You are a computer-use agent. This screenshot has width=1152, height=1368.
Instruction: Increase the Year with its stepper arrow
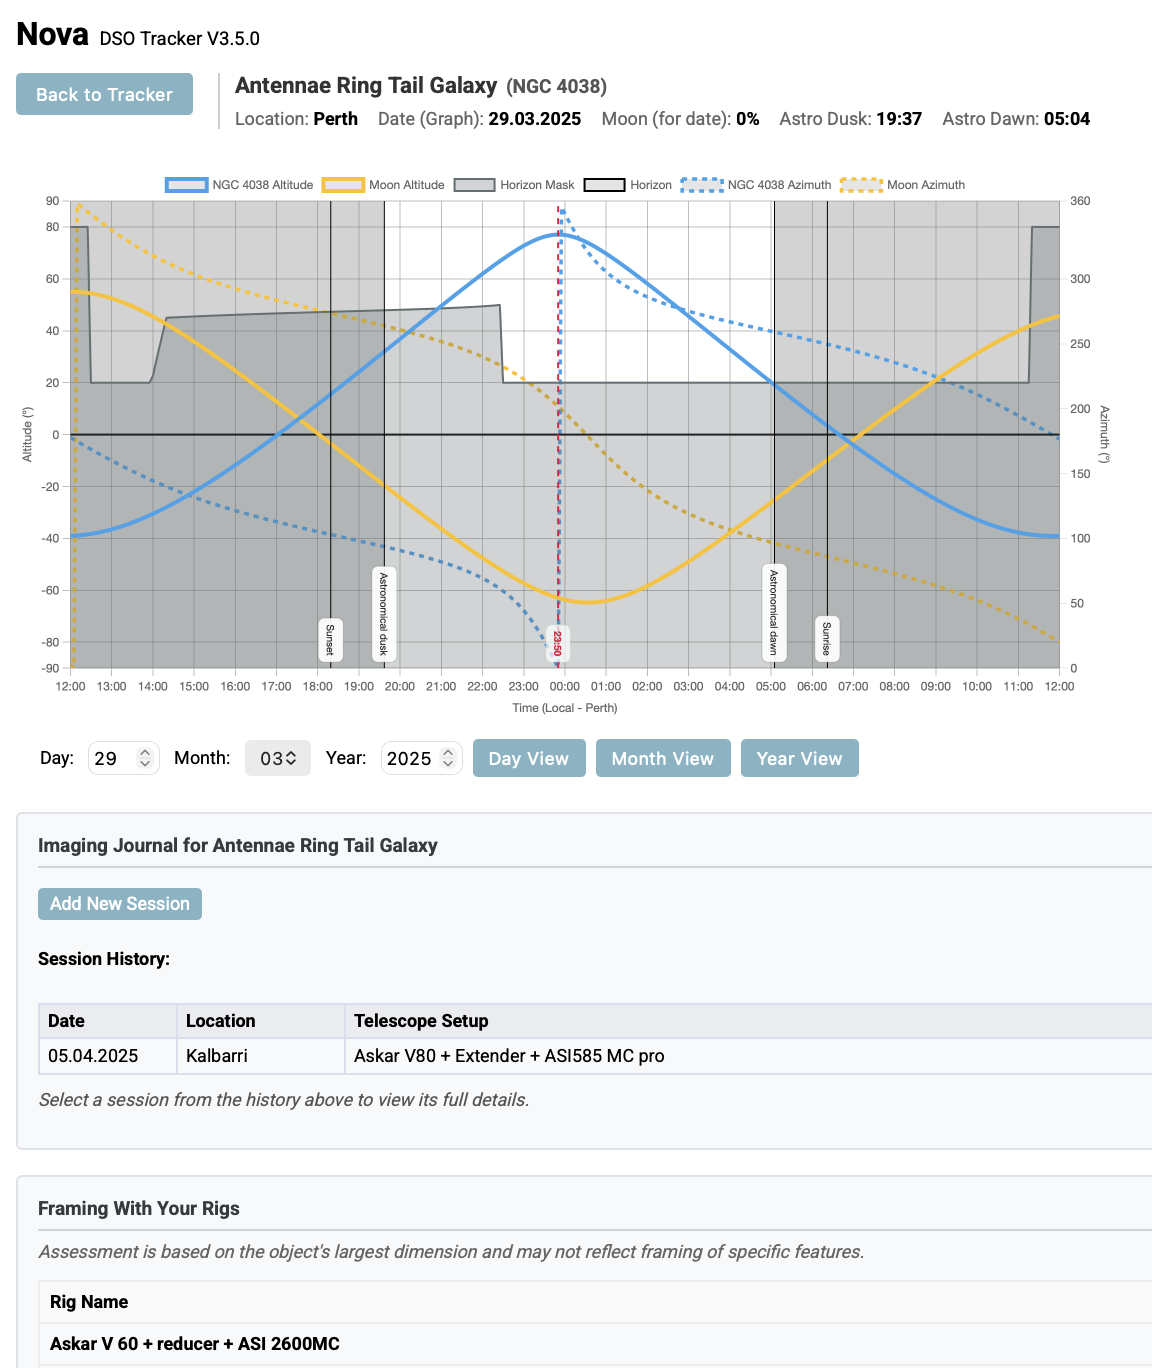[x=448, y=752]
